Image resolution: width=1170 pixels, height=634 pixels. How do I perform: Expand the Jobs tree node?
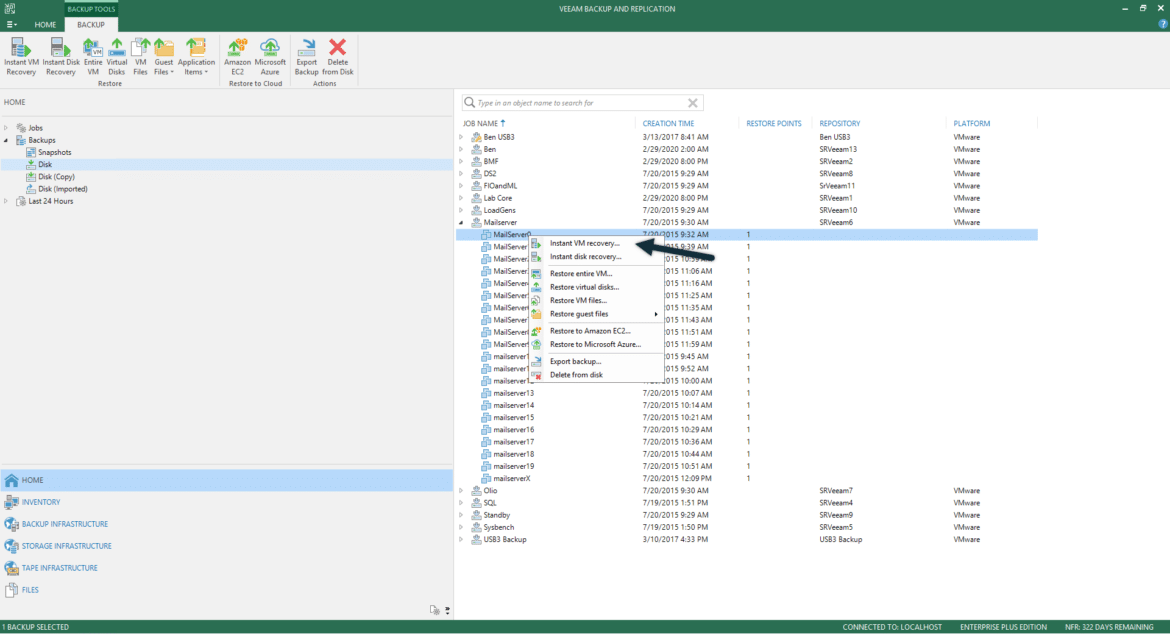[6, 128]
